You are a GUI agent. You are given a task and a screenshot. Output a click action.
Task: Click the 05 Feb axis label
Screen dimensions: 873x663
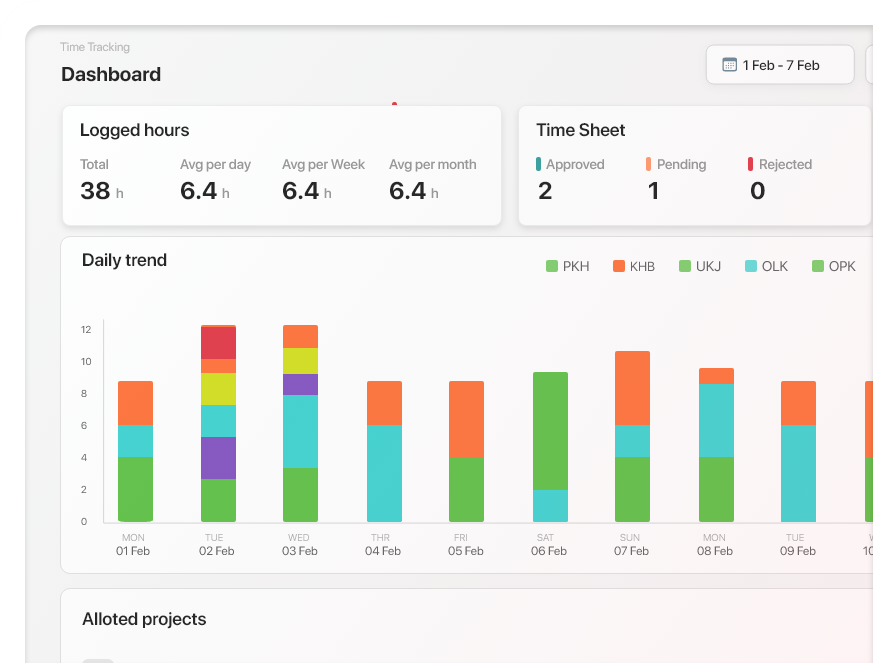coord(465,551)
